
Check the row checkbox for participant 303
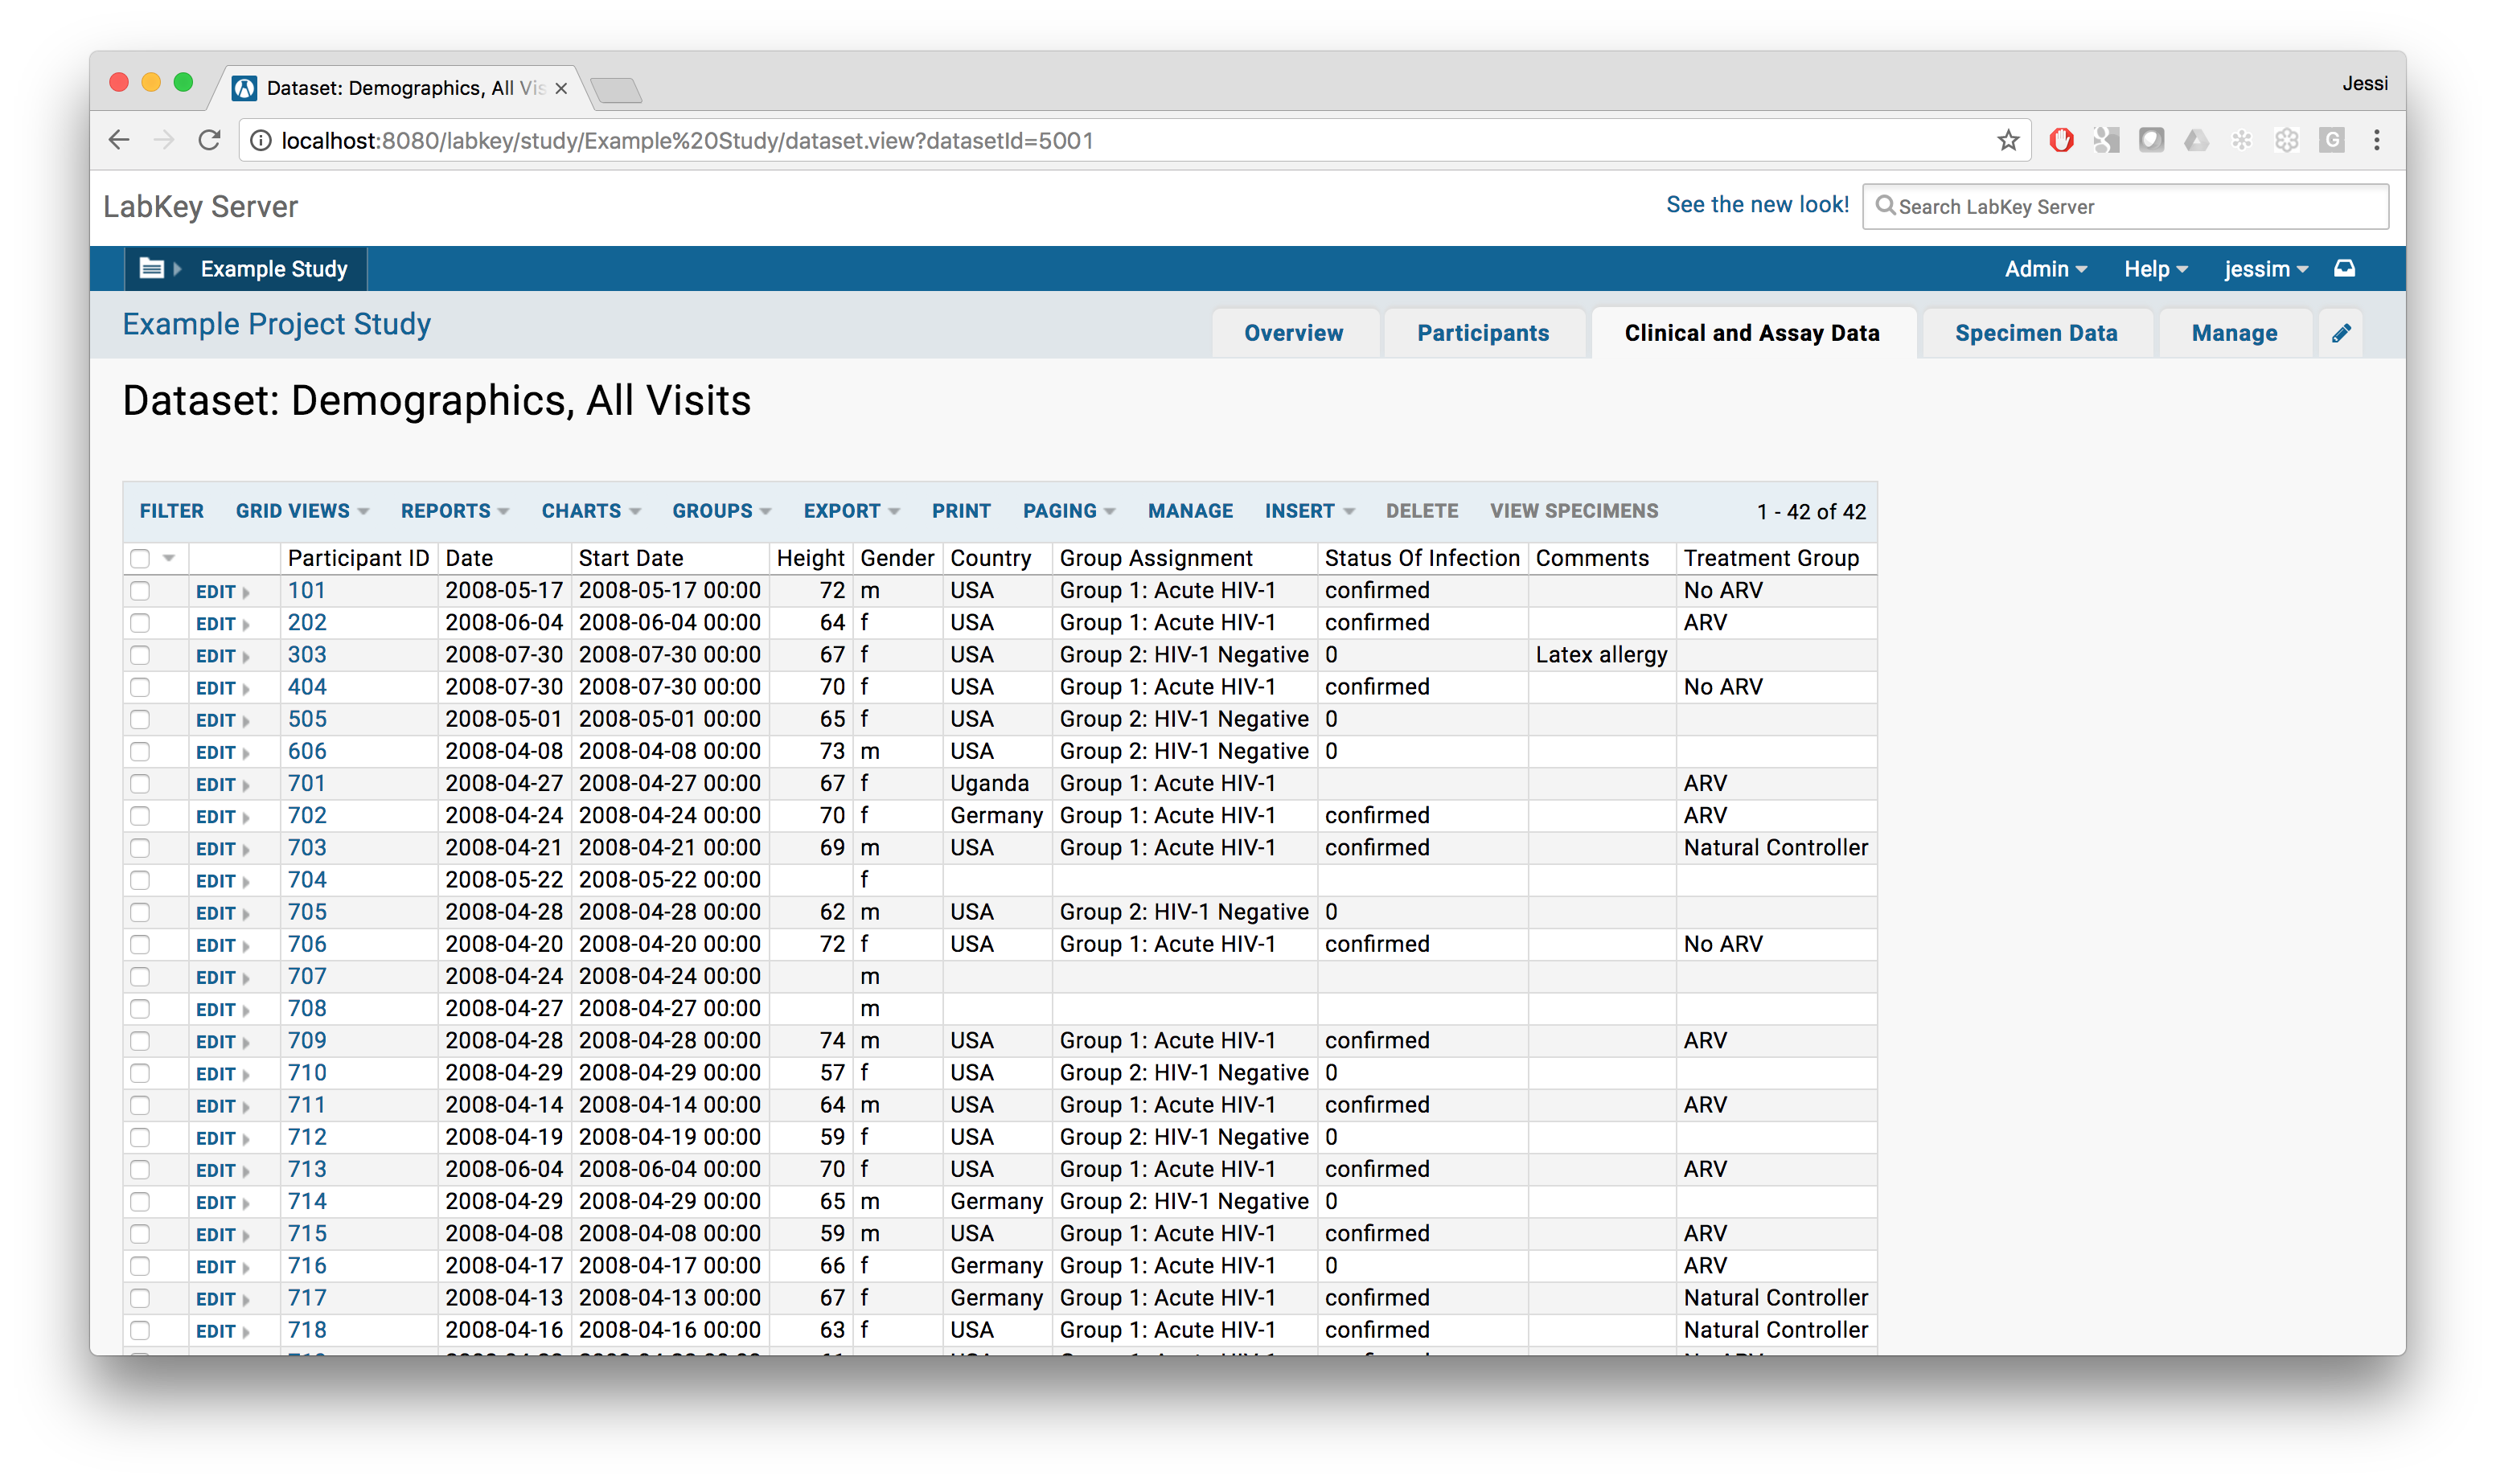(x=140, y=655)
